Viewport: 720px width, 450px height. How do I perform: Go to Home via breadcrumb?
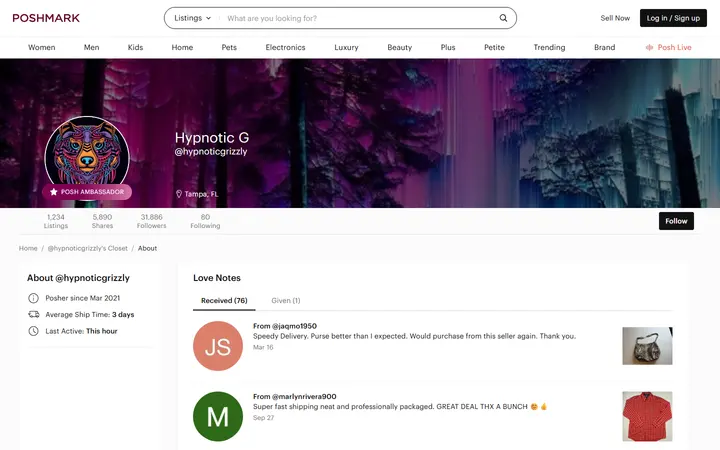tap(28, 248)
